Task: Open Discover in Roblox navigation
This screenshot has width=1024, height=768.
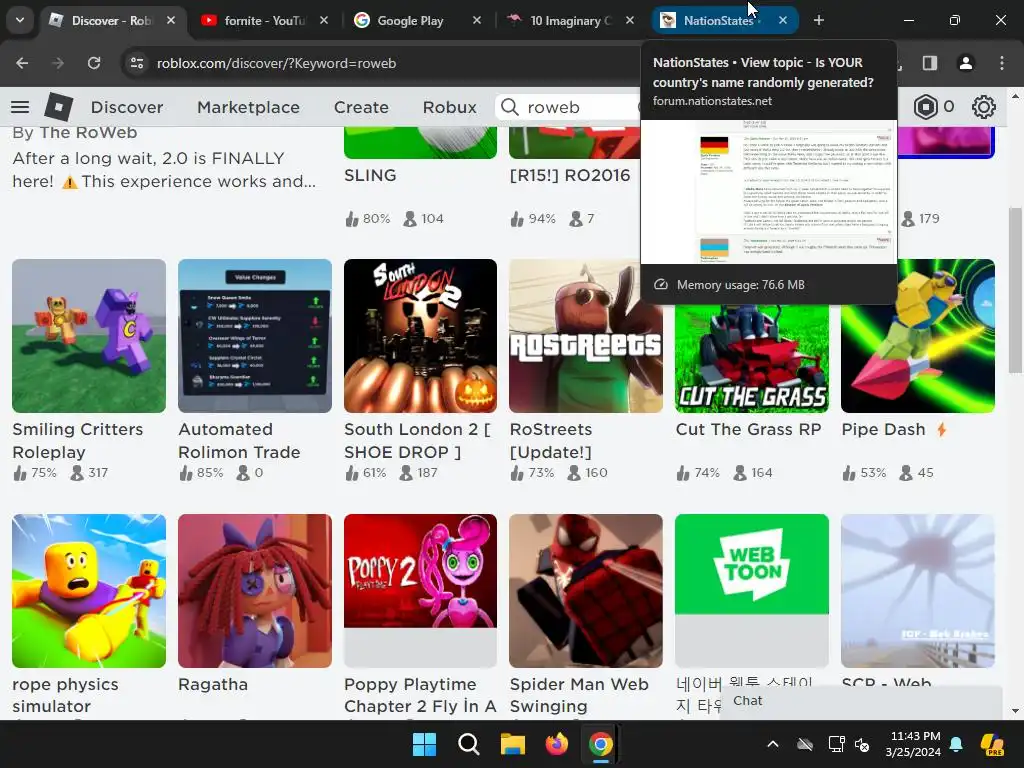Action: (127, 107)
